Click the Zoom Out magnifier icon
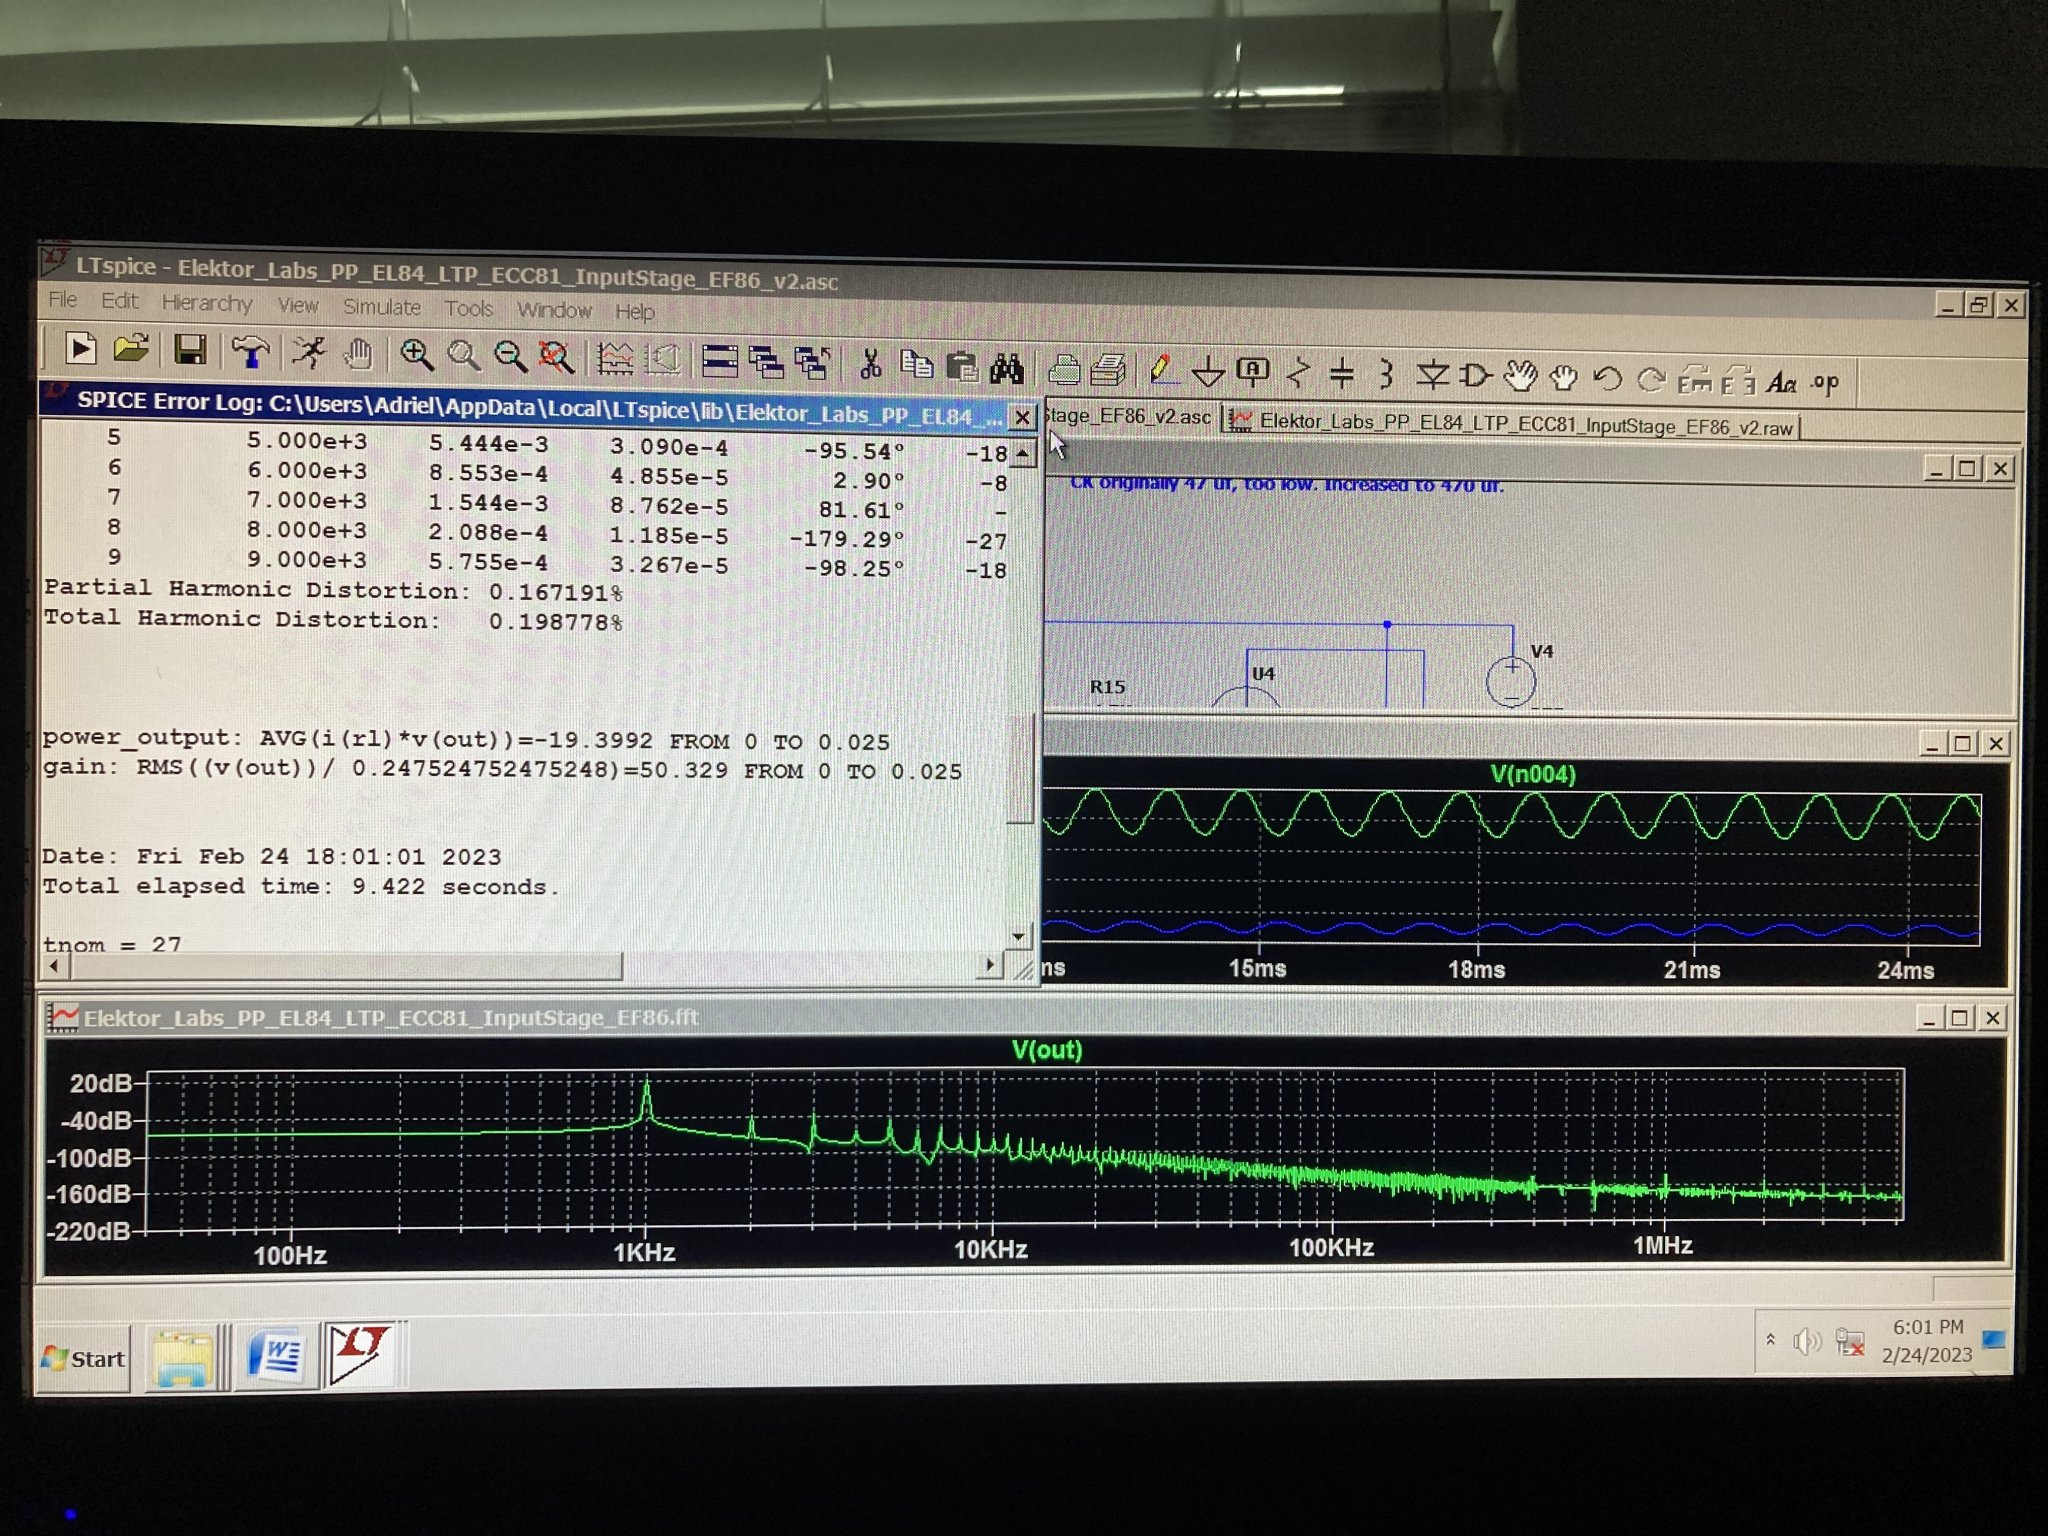Screen dimensions: 2048x1536 point(510,357)
